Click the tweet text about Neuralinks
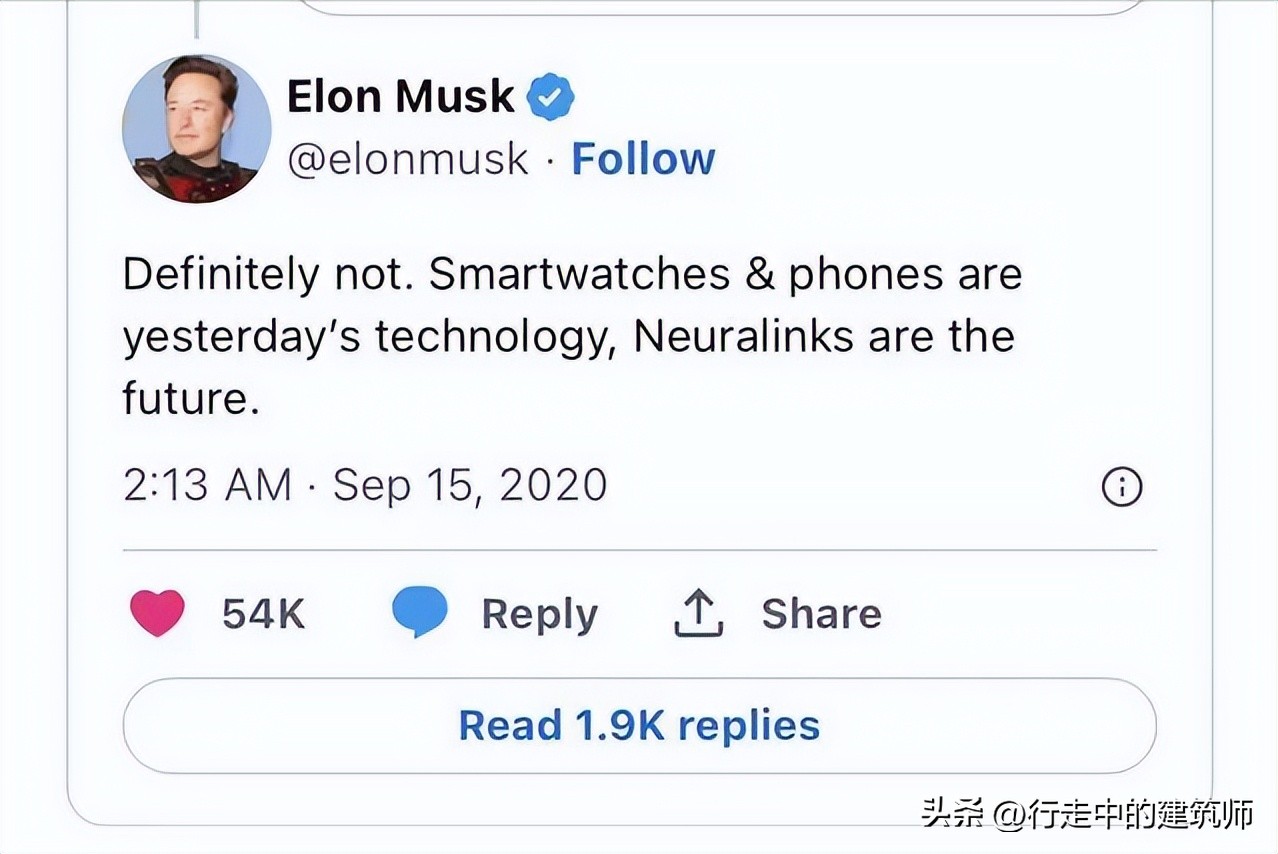Viewport: 1278px width, 854px height. coord(570,337)
